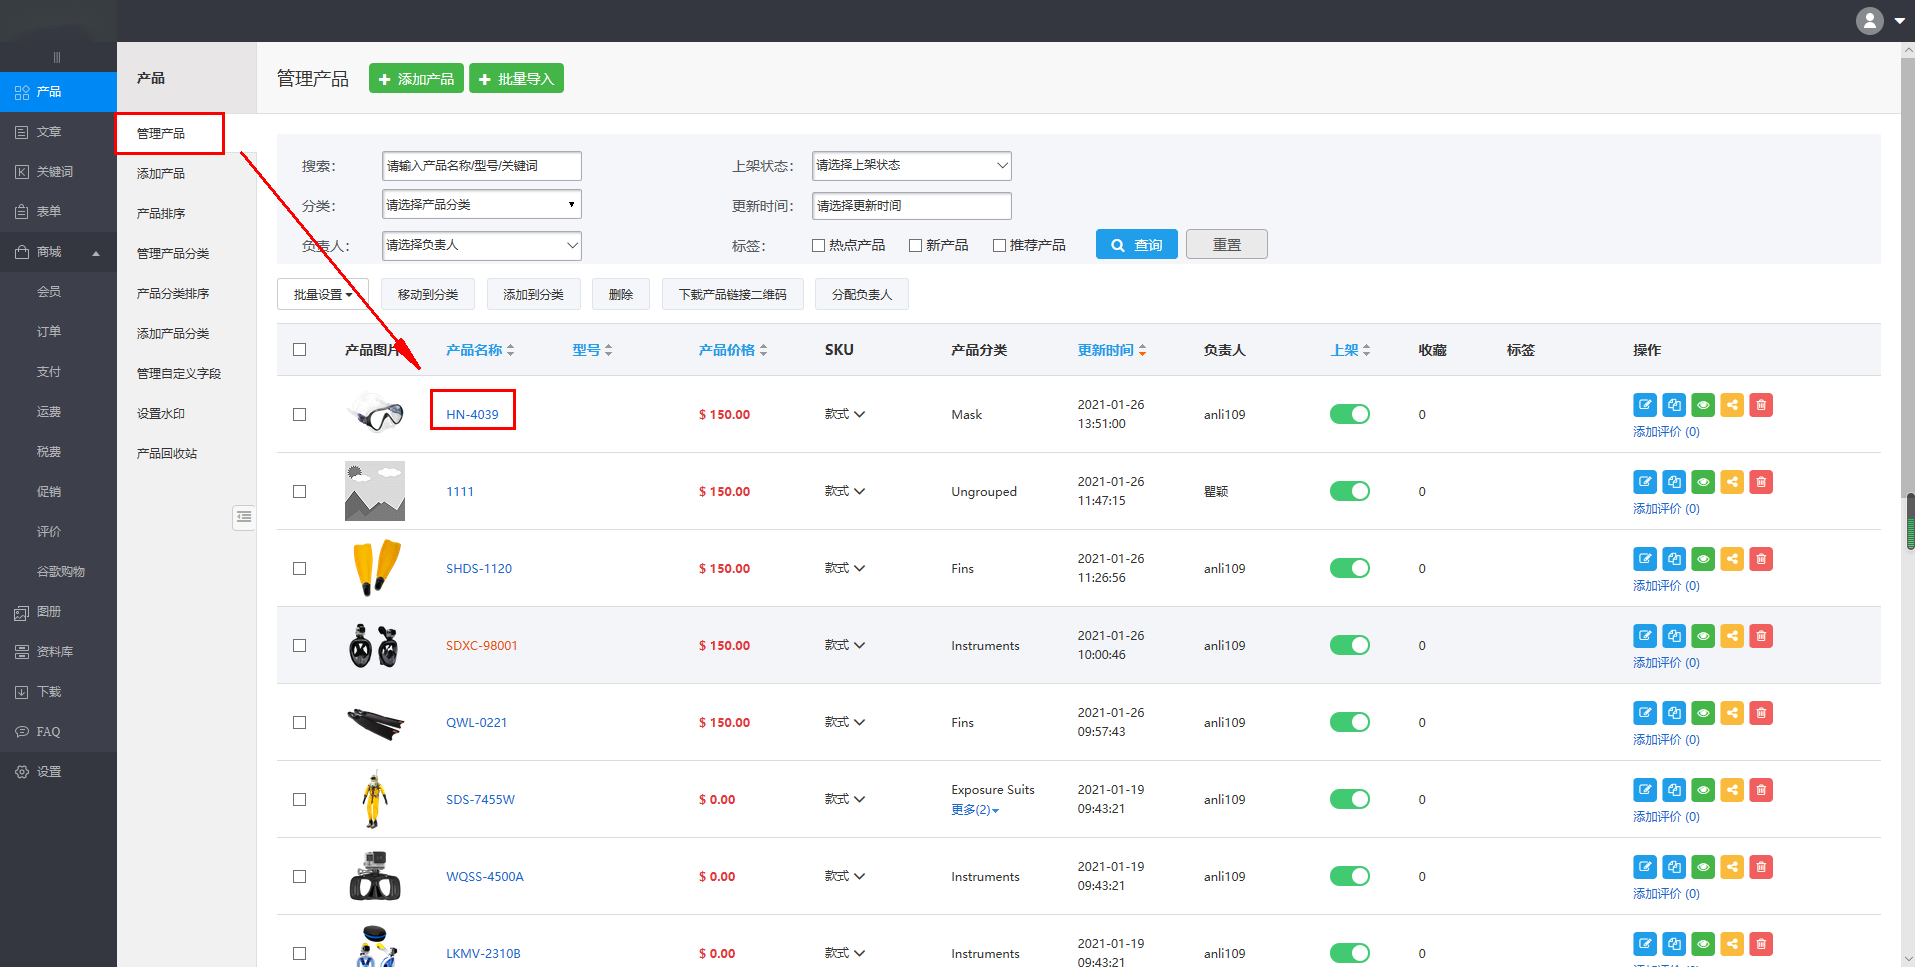The image size is (1915, 967).
Task: Expand 更多(2) under Exposure Suits category
Action: pyautogui.click(x=974, y=810)
